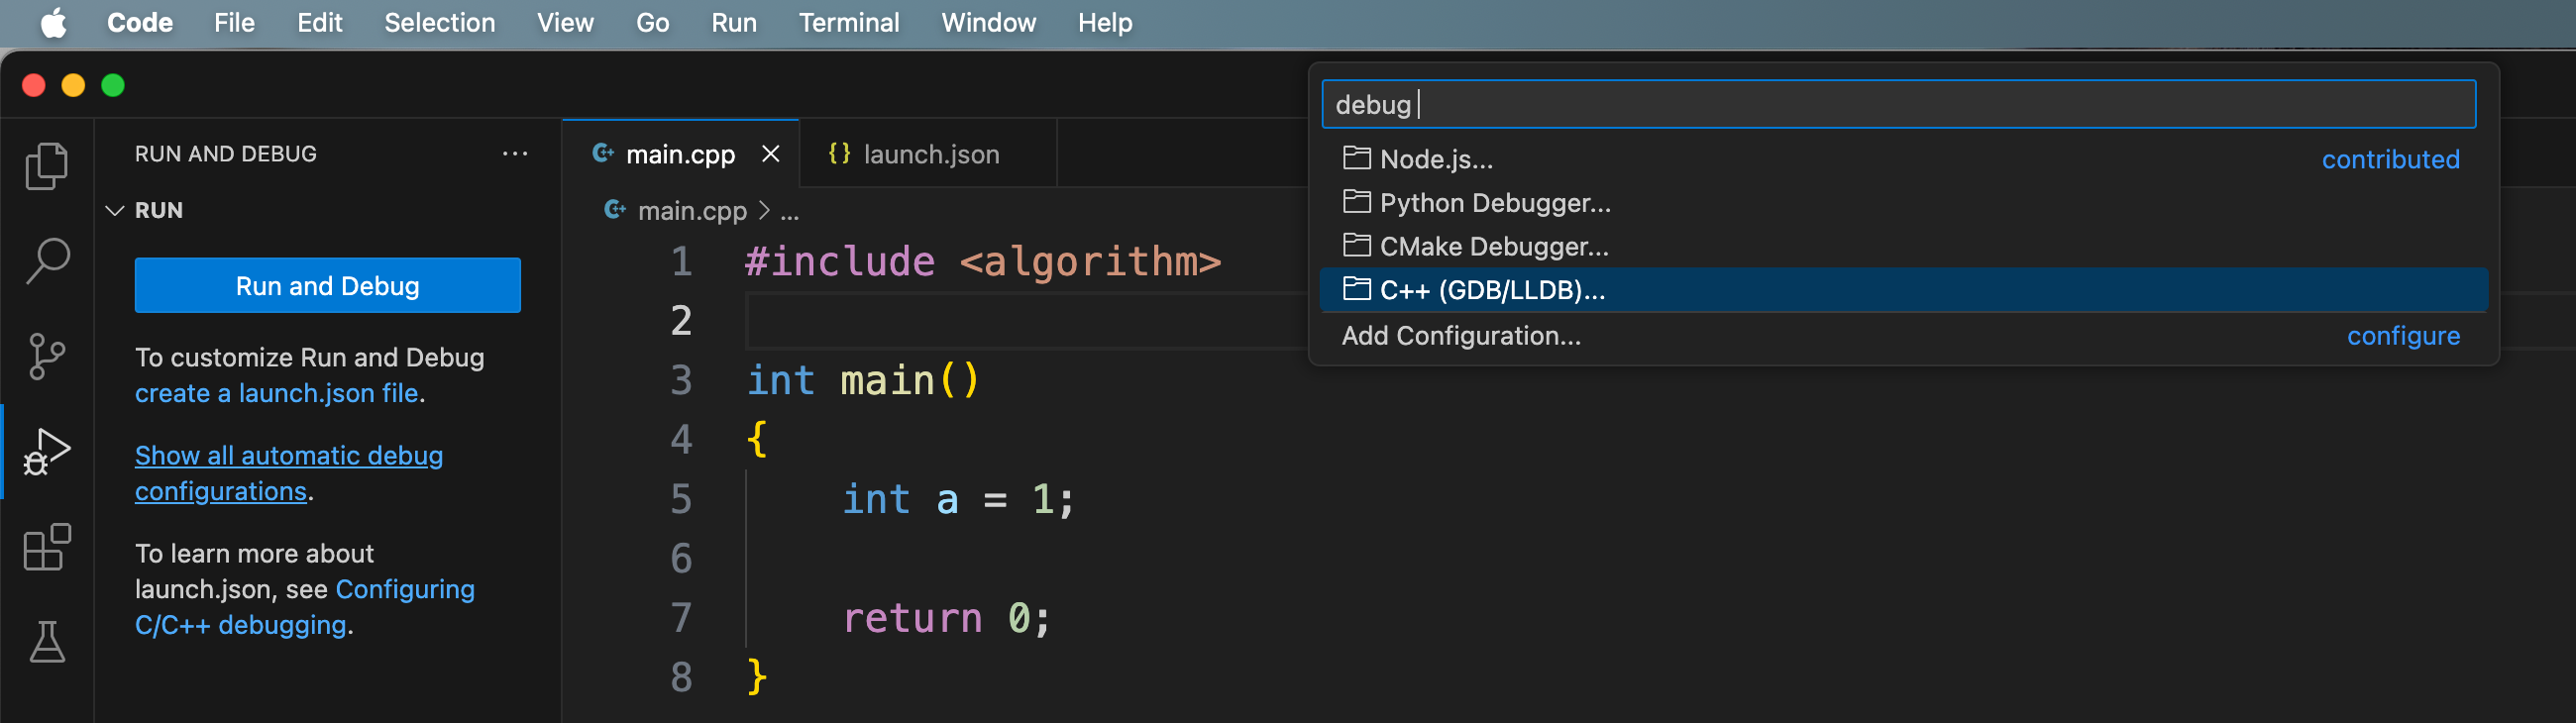Viewport: 2576px width, 723px height.
Task: Click the breadcrumb chevron after main.cpp
Action: pyautogui.click(x=764, y=211)
